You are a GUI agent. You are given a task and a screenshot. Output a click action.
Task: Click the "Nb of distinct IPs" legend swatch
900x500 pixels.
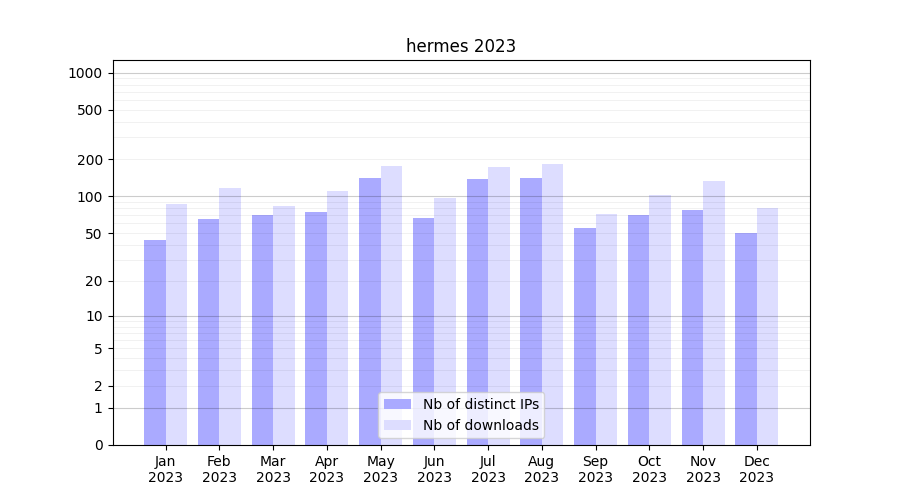pyautogui.click(x=397, y=404)
